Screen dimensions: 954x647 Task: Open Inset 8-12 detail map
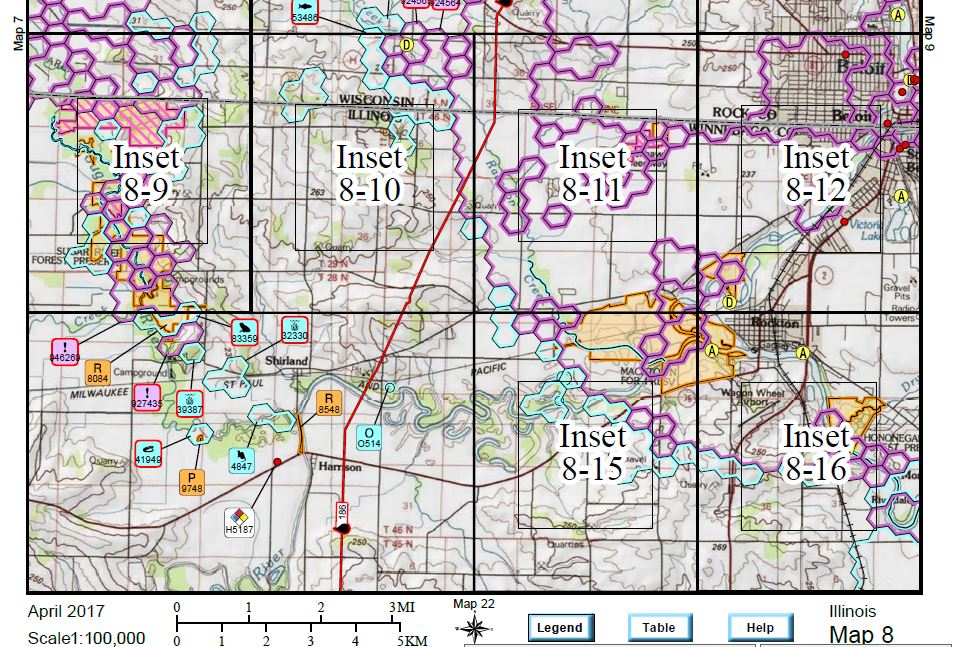810,178
